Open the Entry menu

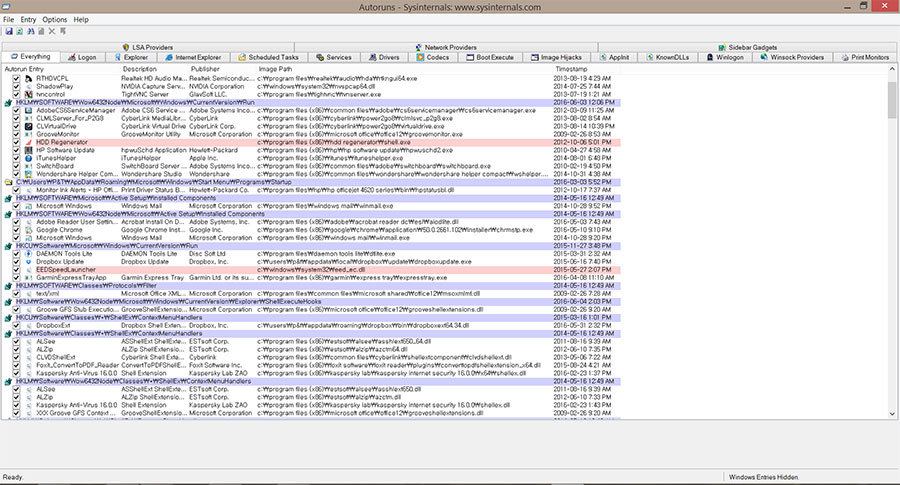pos(28,20)
